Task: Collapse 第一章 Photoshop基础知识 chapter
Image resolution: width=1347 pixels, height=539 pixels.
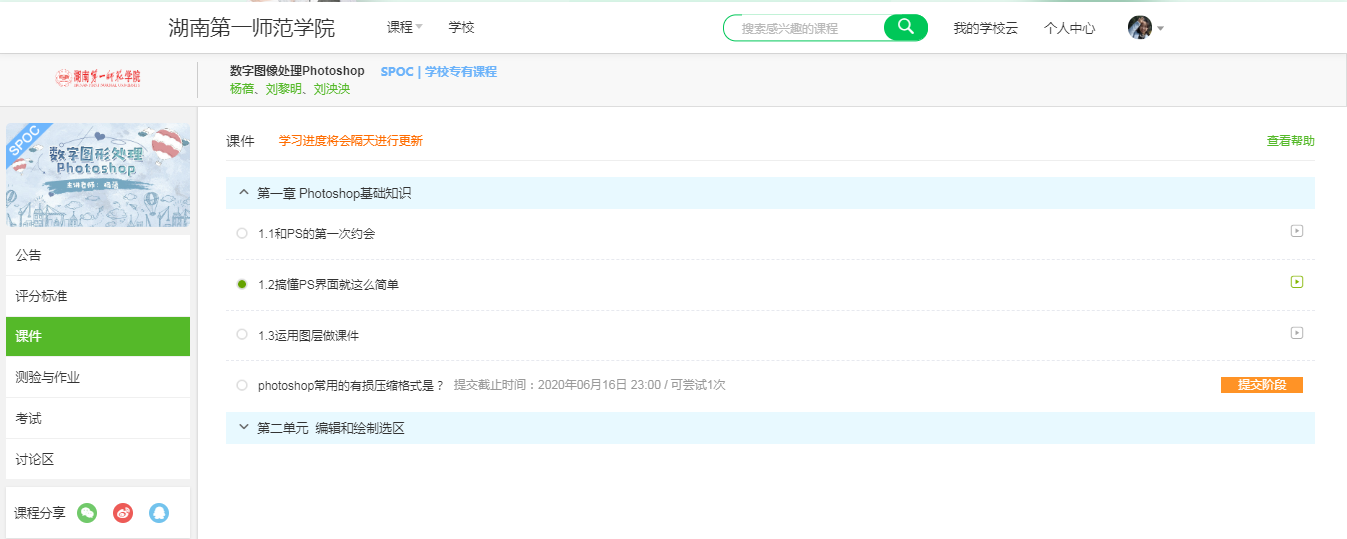Action: click(244, 193)
